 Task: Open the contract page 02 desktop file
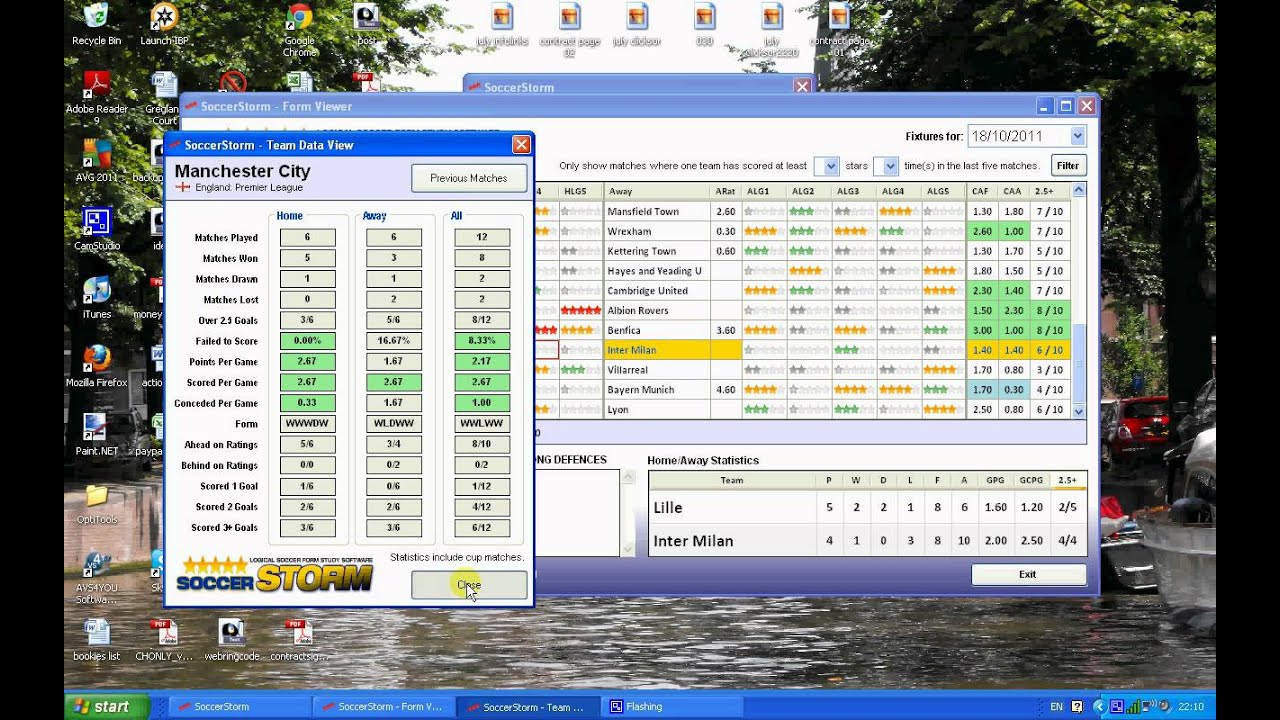tap(570, 30)
